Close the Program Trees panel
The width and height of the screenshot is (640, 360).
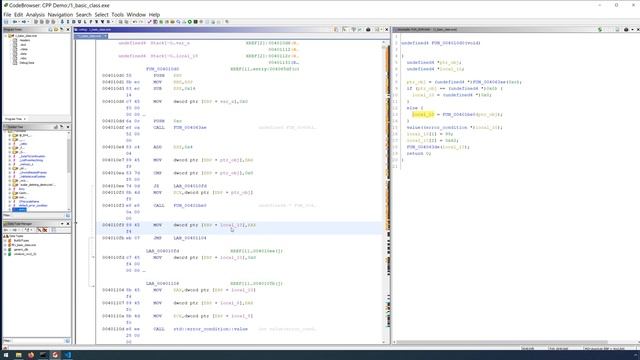68,29
